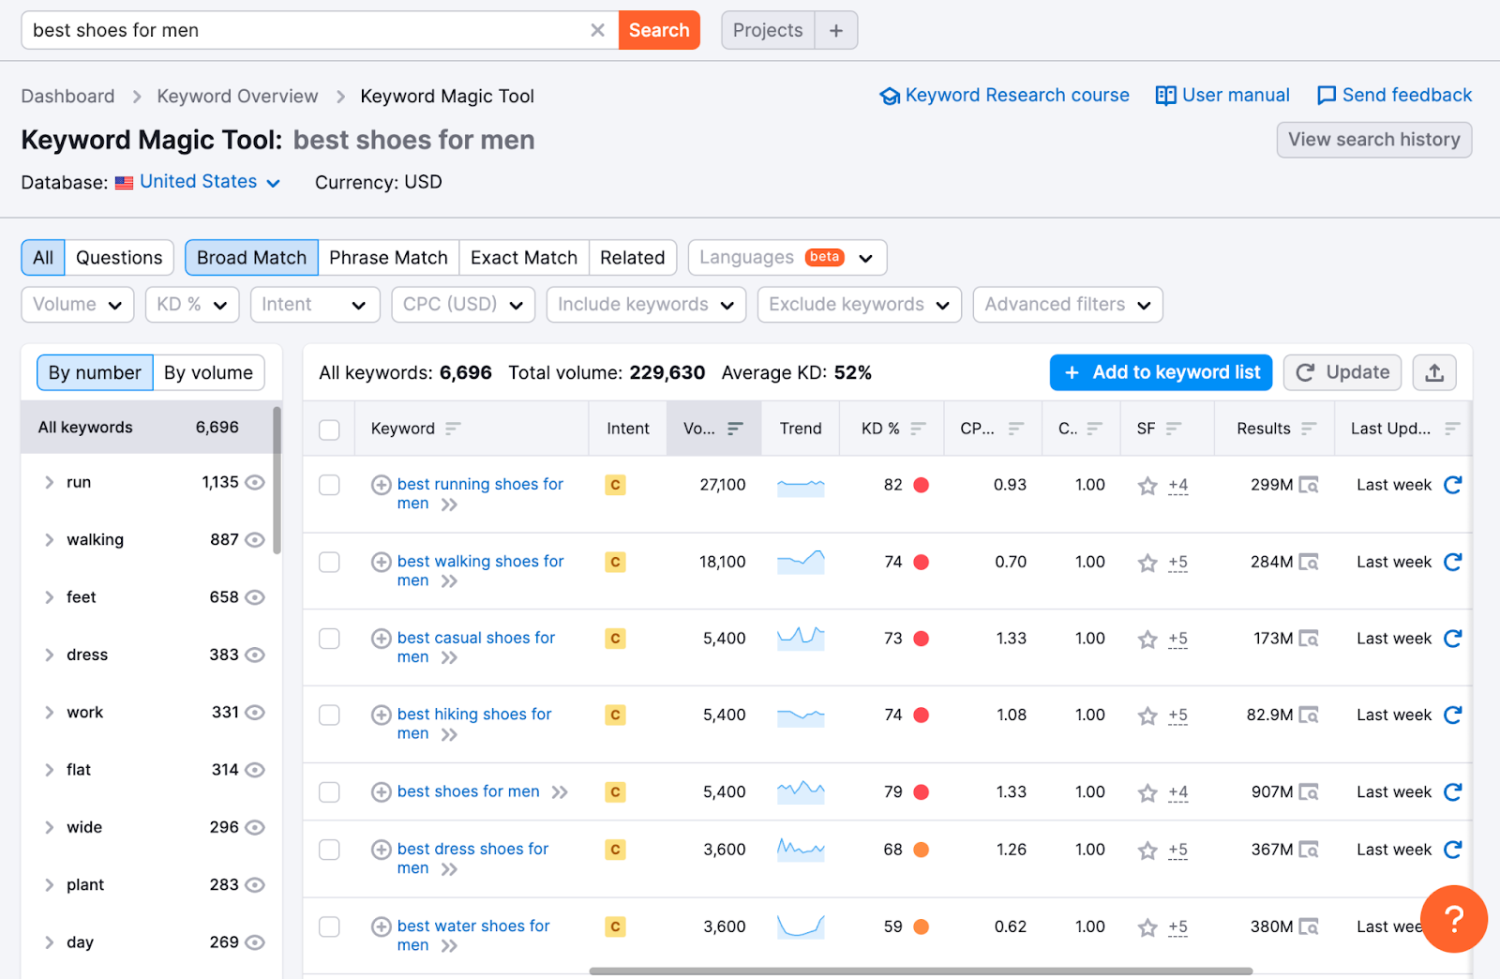
Task: Click the export icon beside the Update button
Action: click(1434, 372)
